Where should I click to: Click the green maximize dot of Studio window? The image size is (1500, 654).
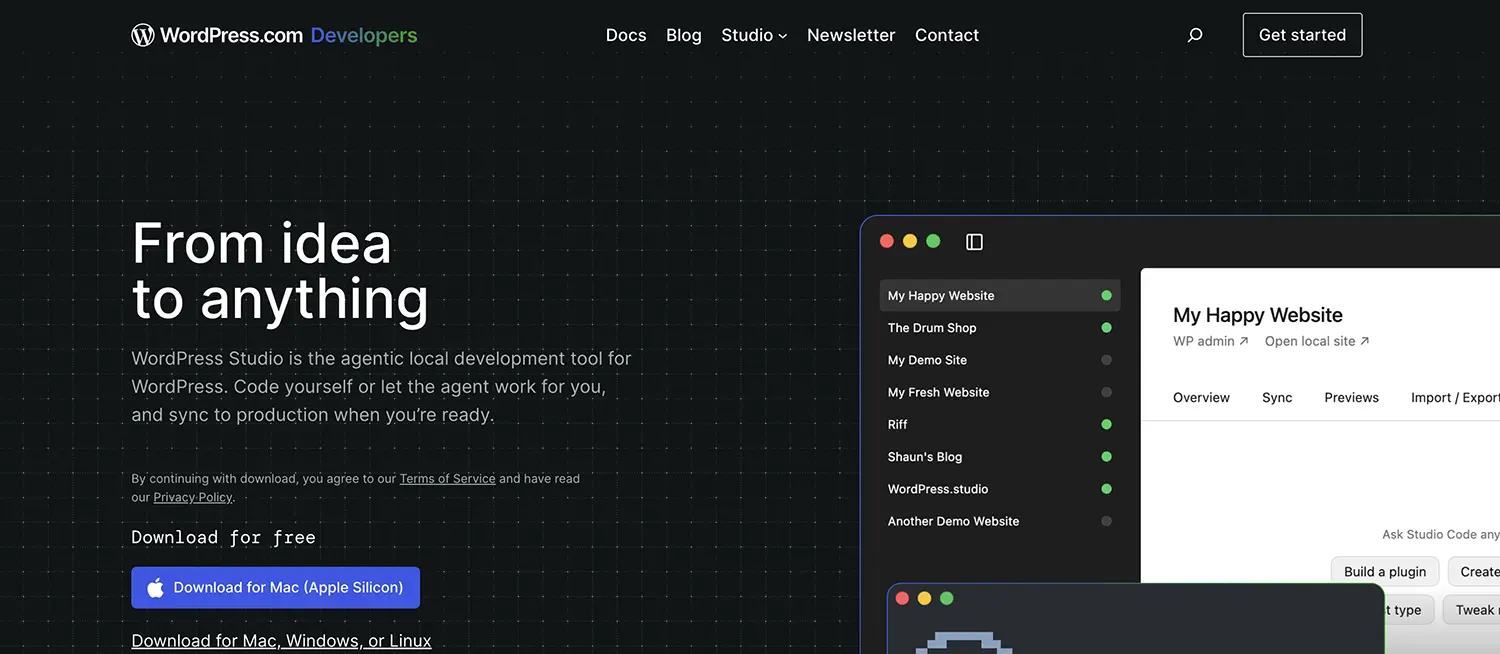click(933, 241)
